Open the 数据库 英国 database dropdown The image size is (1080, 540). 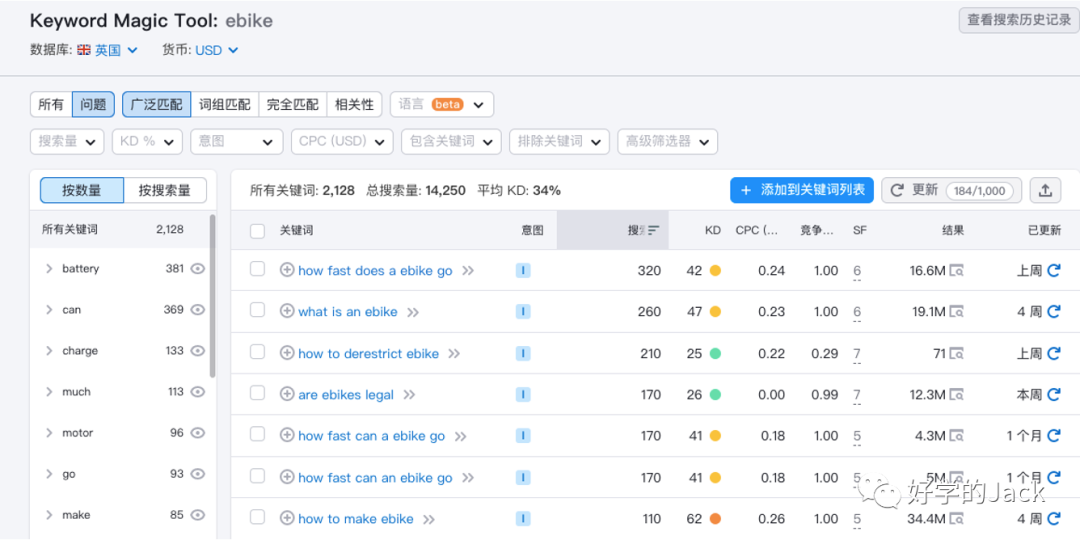click(108, 50)
